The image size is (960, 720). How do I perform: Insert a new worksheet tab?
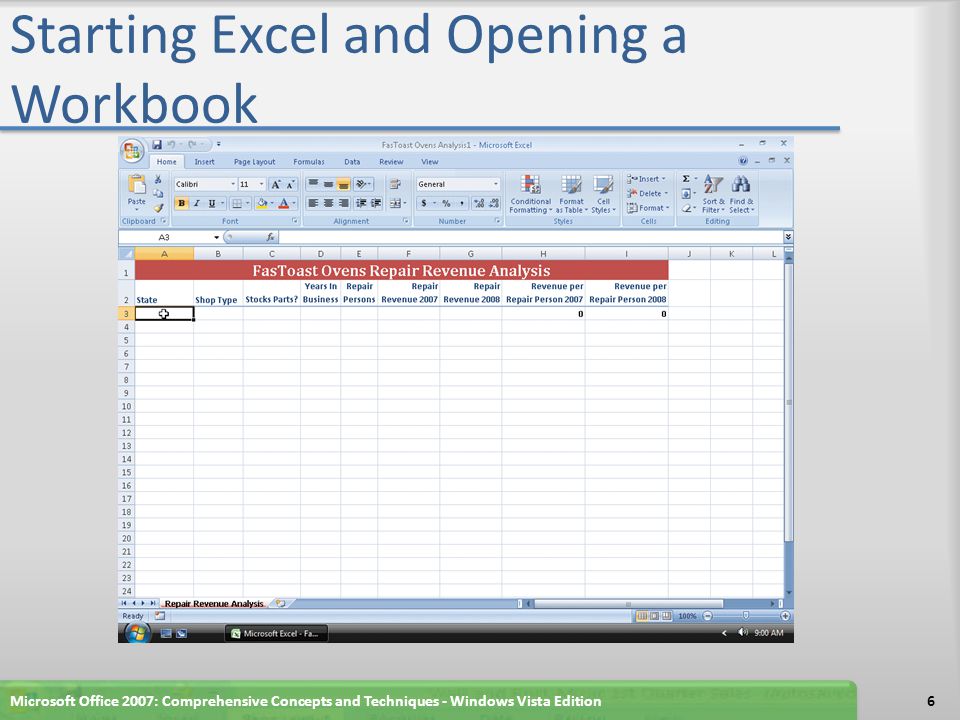tap(280, 604)
